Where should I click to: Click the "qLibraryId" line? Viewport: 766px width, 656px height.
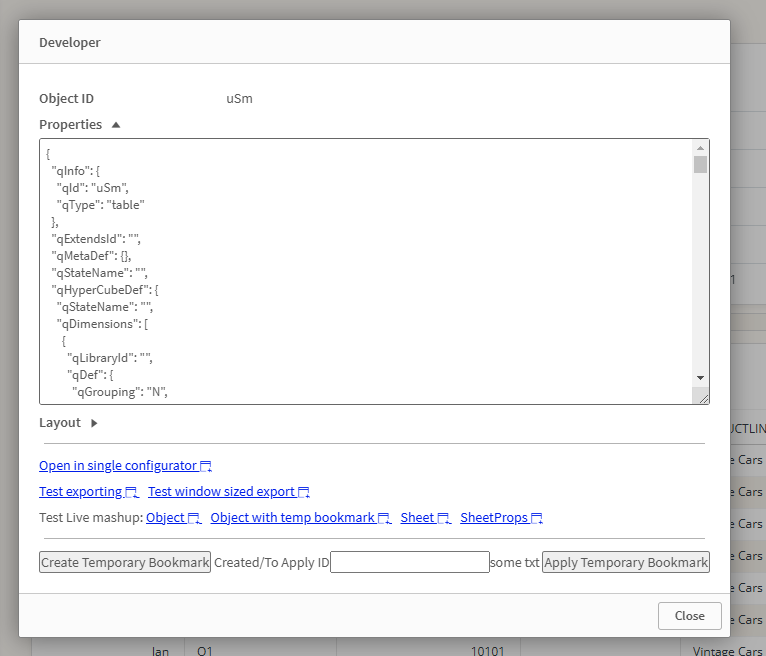[110, 358]
